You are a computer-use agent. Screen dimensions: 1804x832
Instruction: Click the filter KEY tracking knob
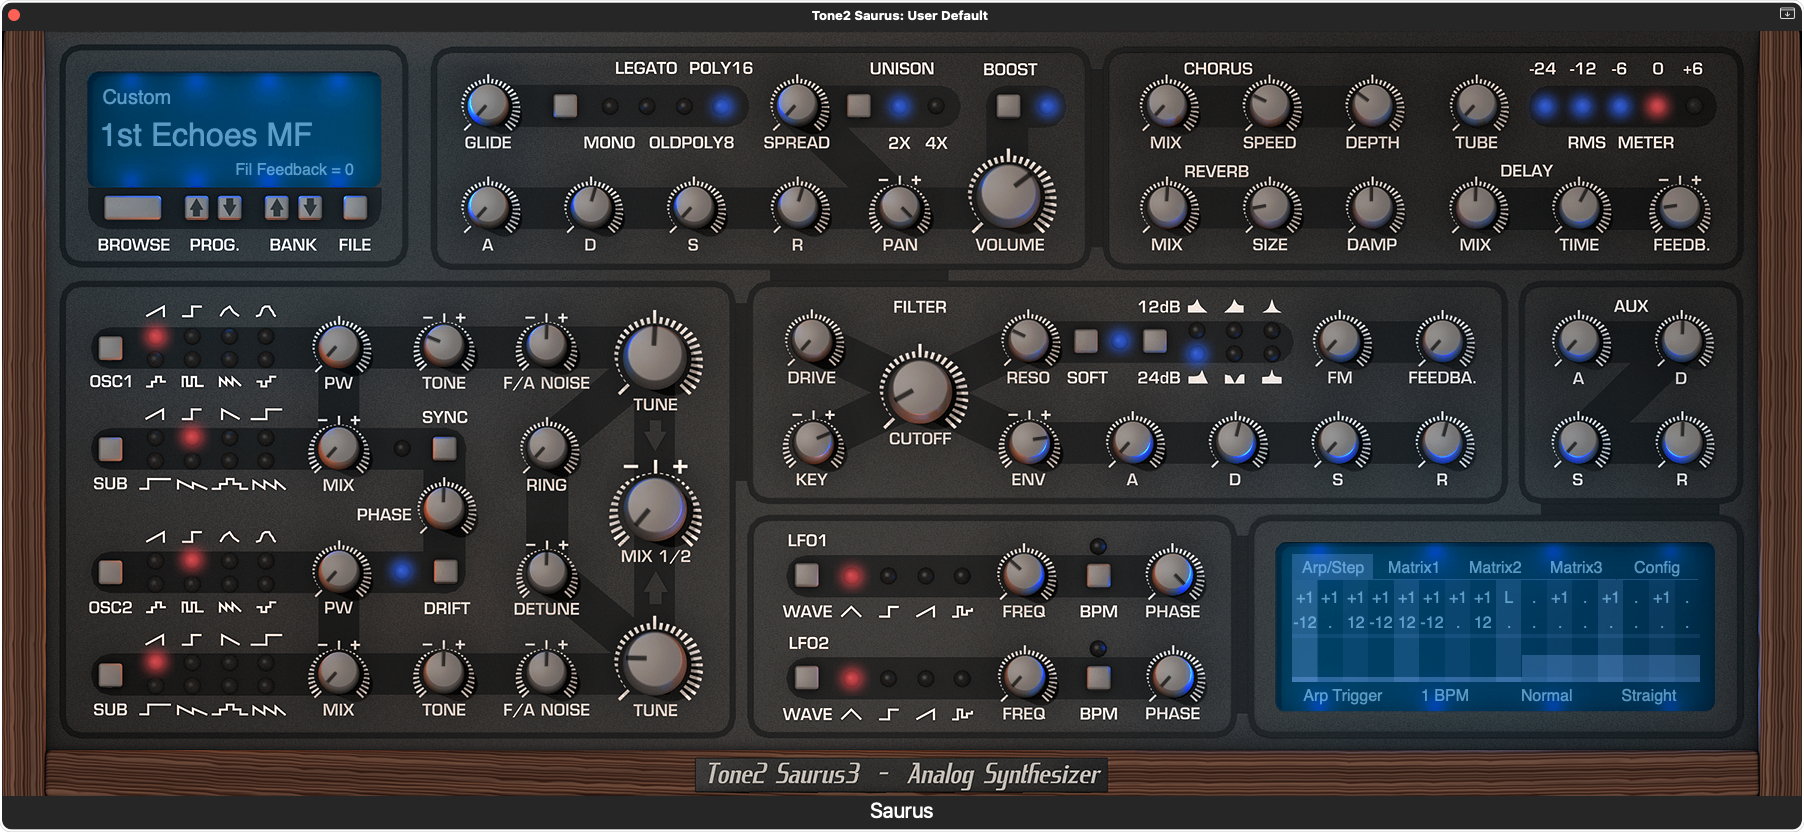point(812,443)
